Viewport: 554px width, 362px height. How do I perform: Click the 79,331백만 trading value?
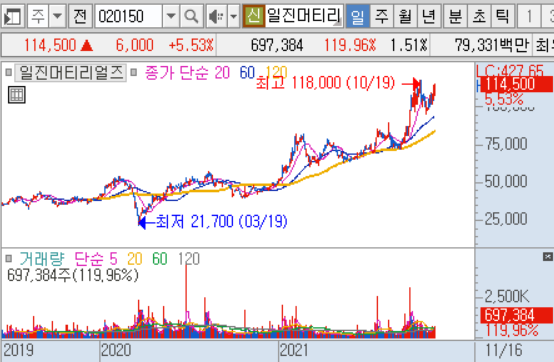(x=491, y=45)
